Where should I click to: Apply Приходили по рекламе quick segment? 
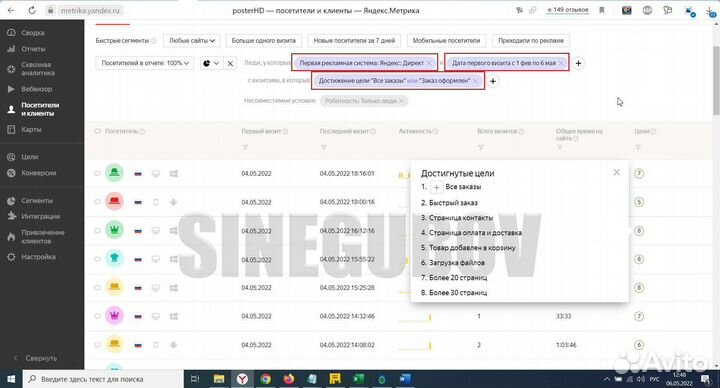point(531,40)
